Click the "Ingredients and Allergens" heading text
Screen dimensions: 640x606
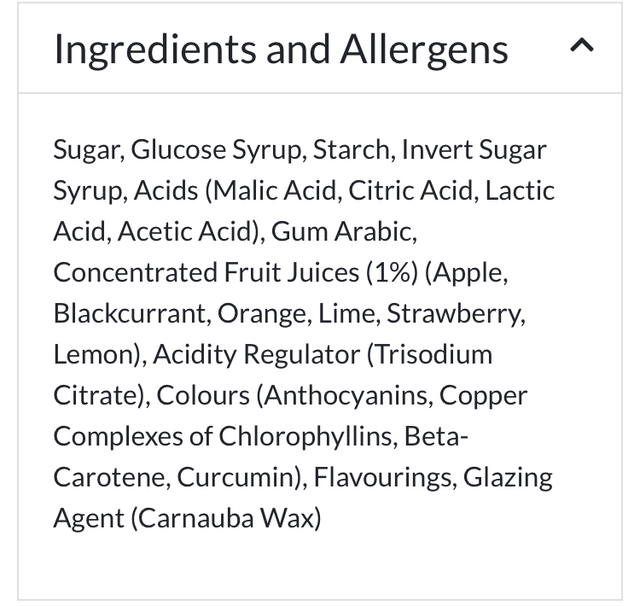281,49
